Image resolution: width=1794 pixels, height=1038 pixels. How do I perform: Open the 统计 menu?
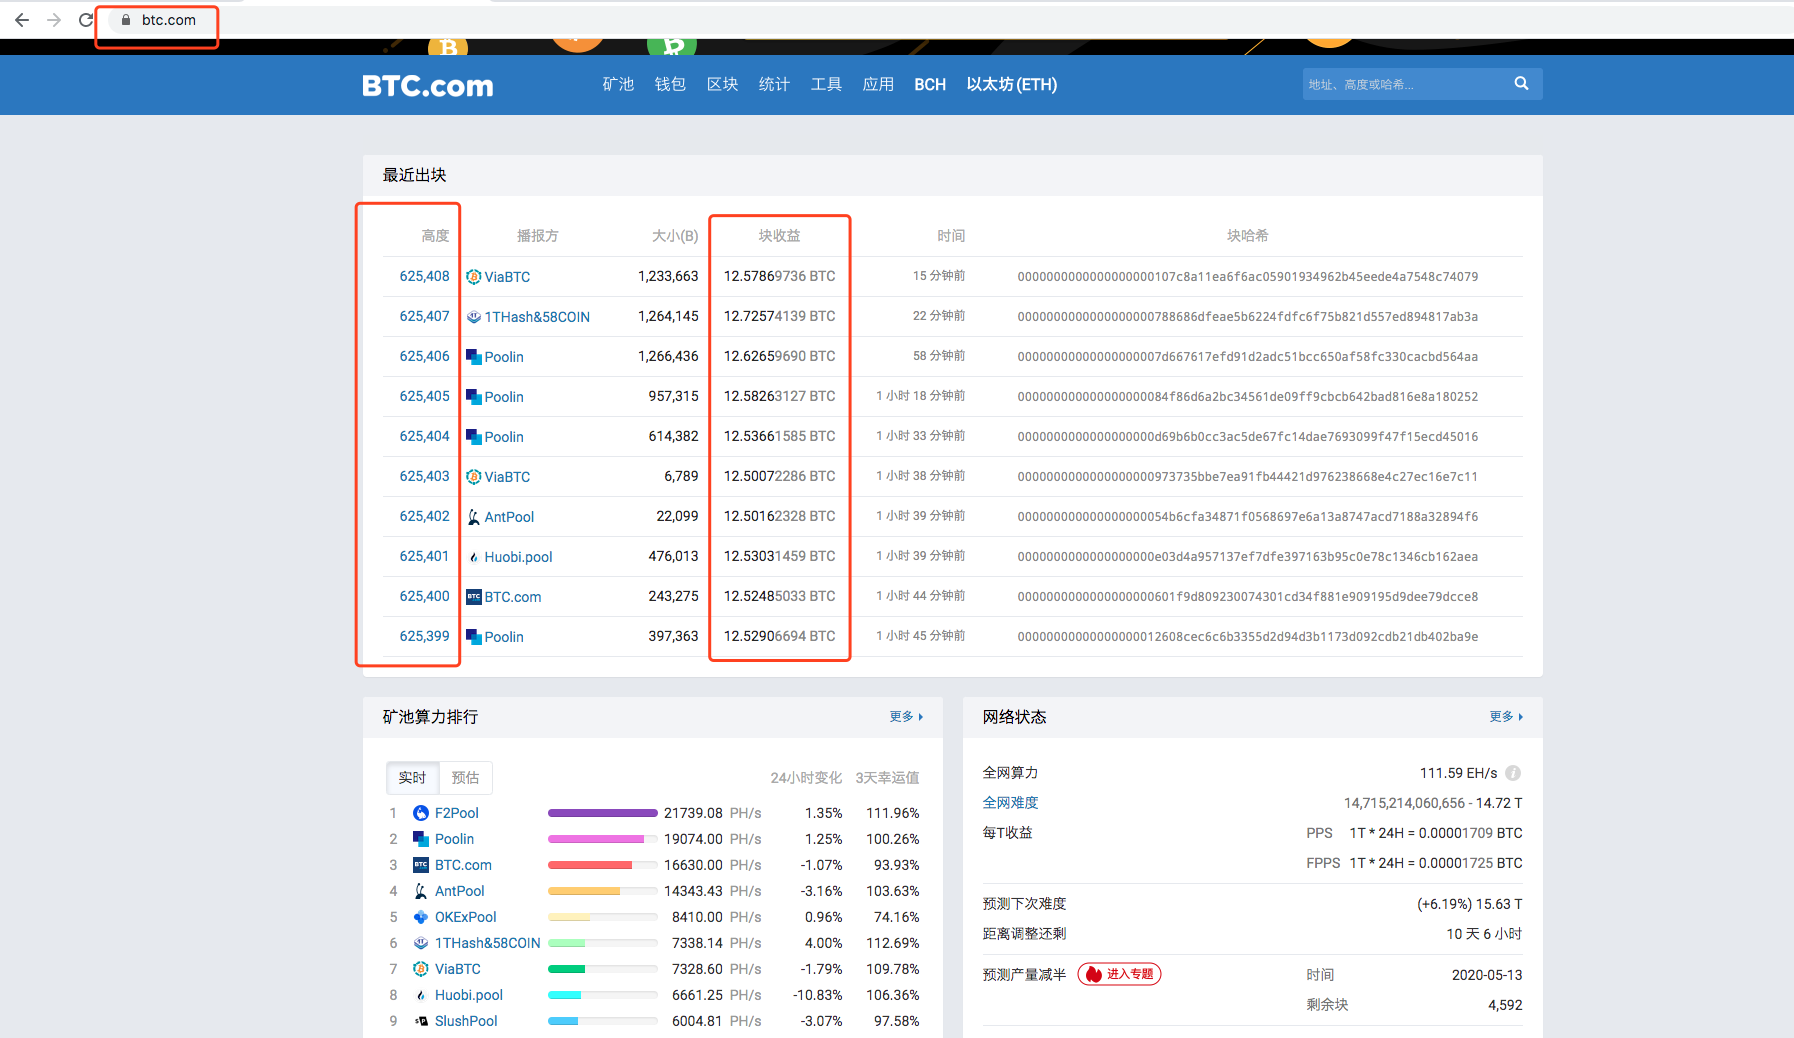pyautogui.click(x=774, y=84)
